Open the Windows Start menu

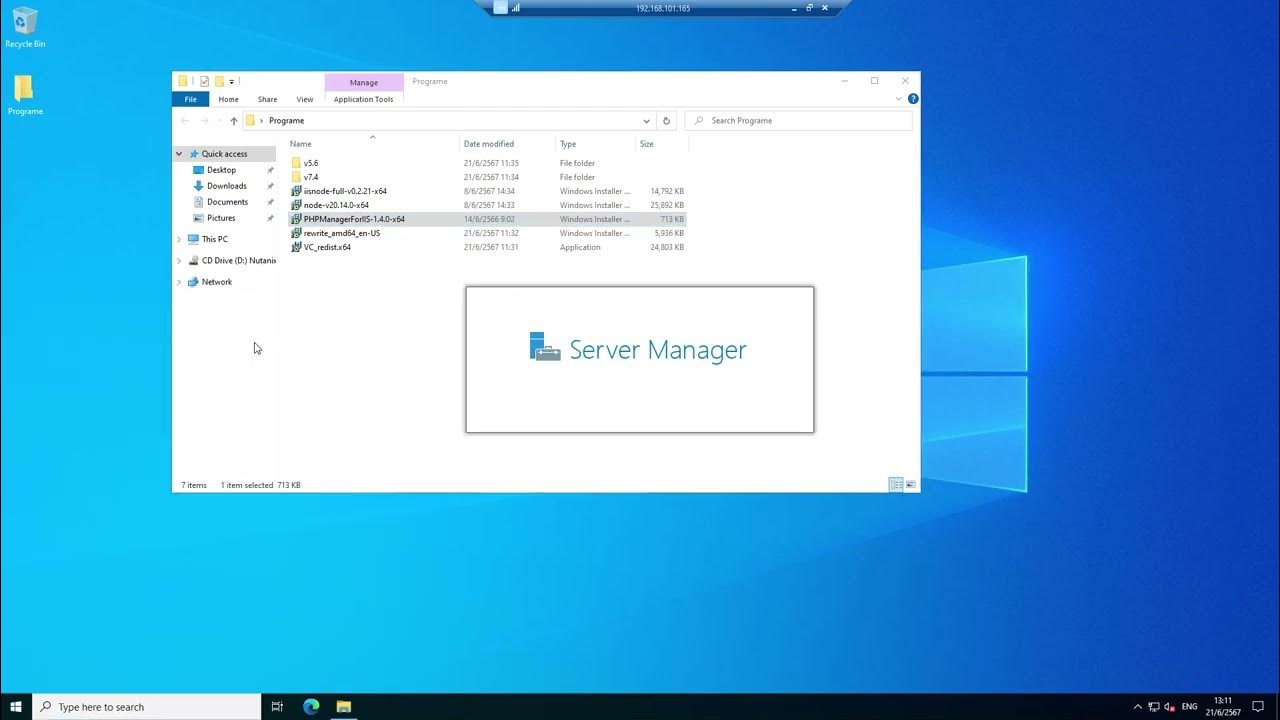(x=16, y=707)
